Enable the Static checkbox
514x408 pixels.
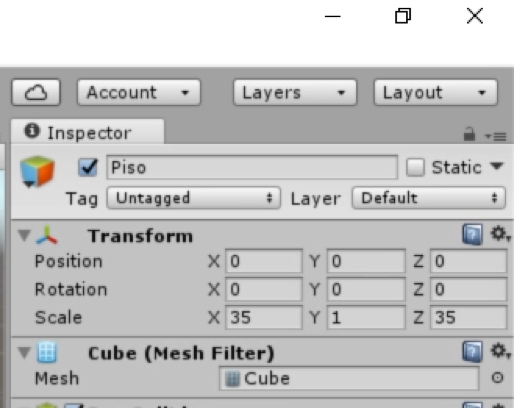click(x=415, y=167)
